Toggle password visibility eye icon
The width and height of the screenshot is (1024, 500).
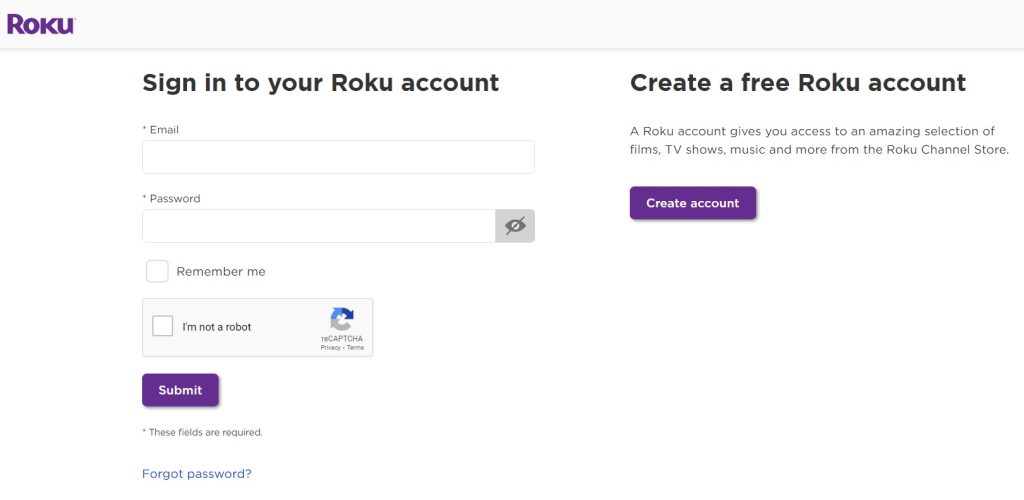[x=515, y=226]
